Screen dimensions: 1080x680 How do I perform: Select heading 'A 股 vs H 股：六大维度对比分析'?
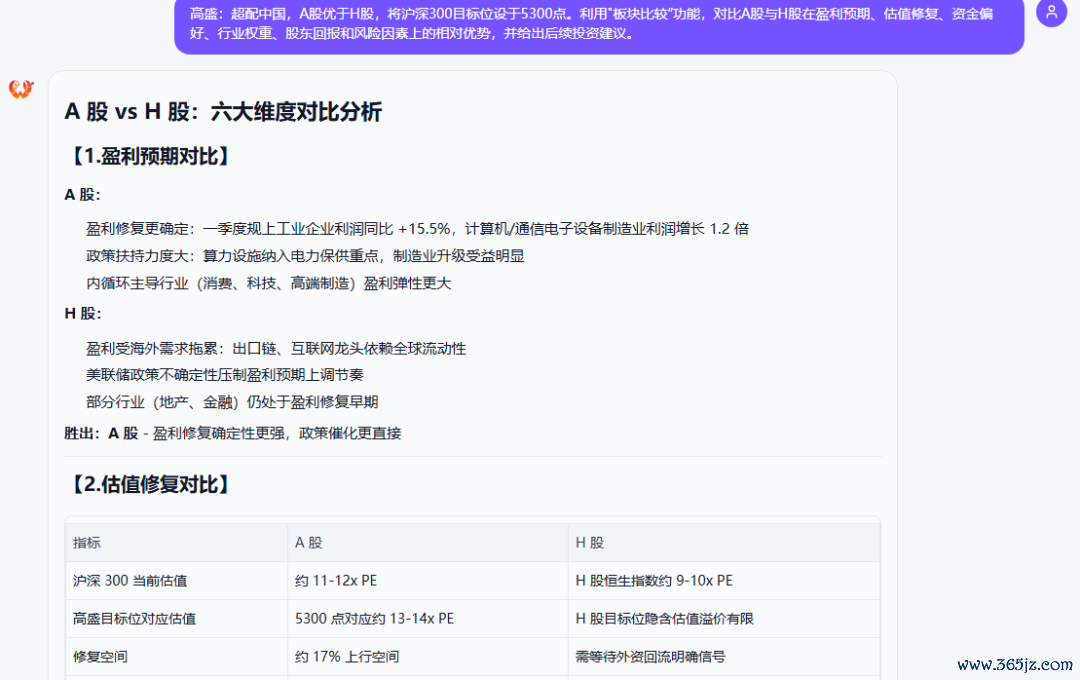click(223, 112)
